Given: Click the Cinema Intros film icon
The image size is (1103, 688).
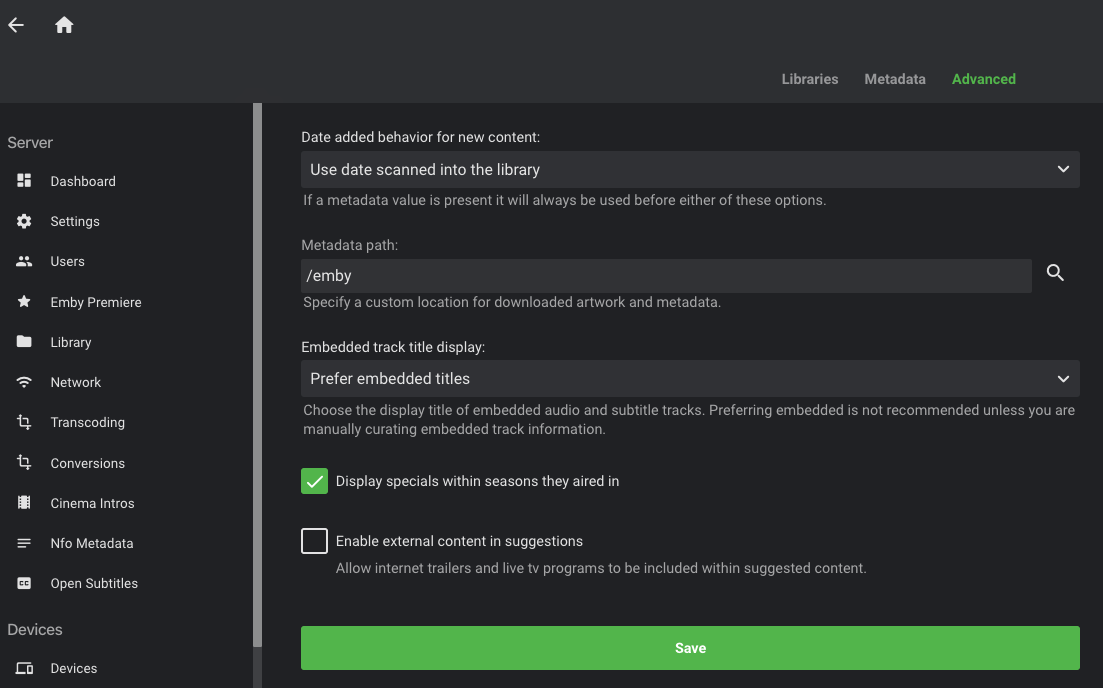Looking at the screenshot, I should [x=24, y=503].
